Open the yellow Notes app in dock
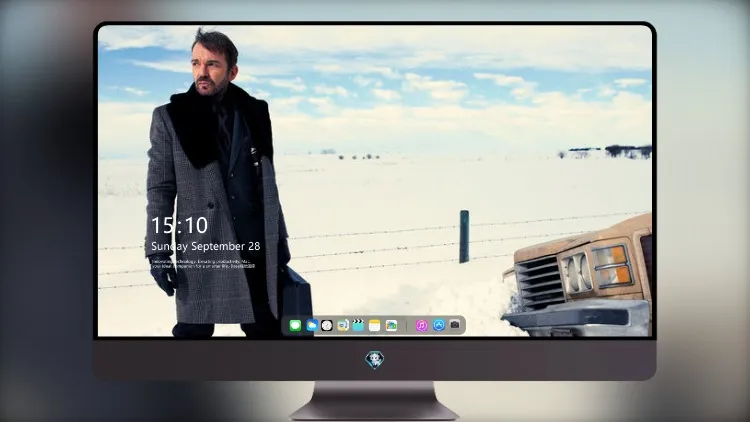 point(375,326)
